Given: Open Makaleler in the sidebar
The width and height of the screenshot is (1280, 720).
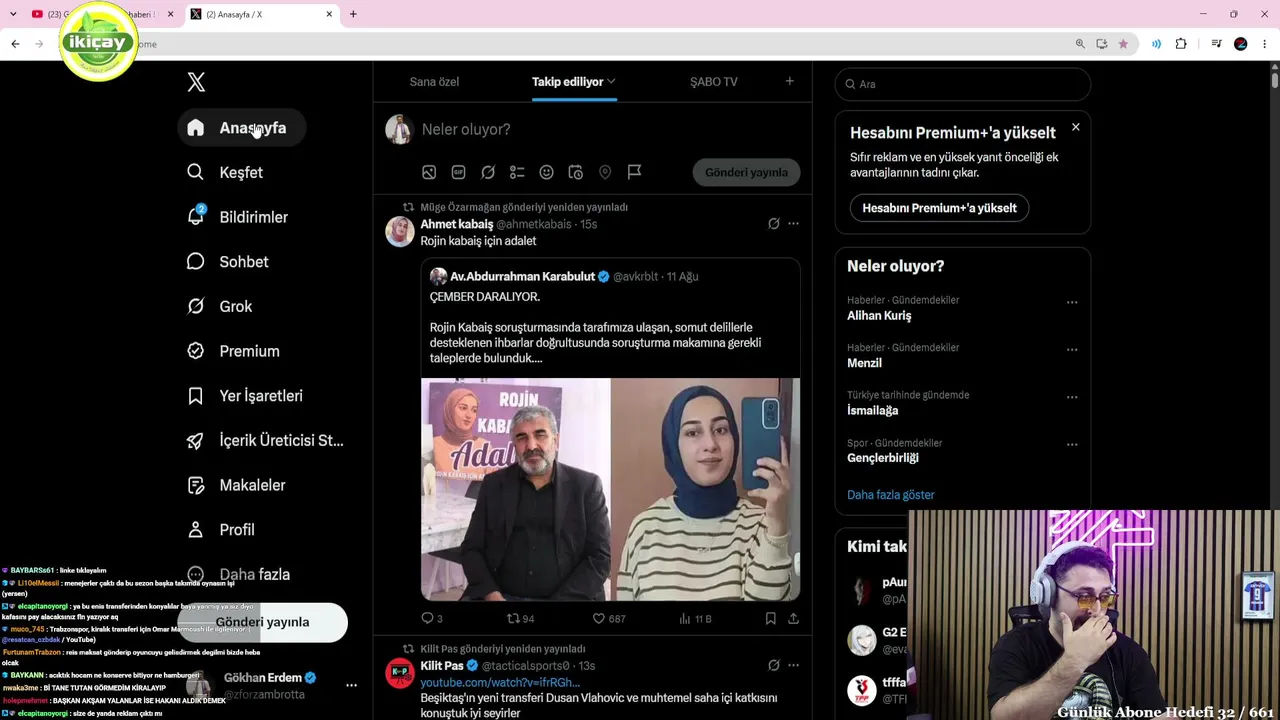Looking at the screenshot, I should [x=239, y=485].
